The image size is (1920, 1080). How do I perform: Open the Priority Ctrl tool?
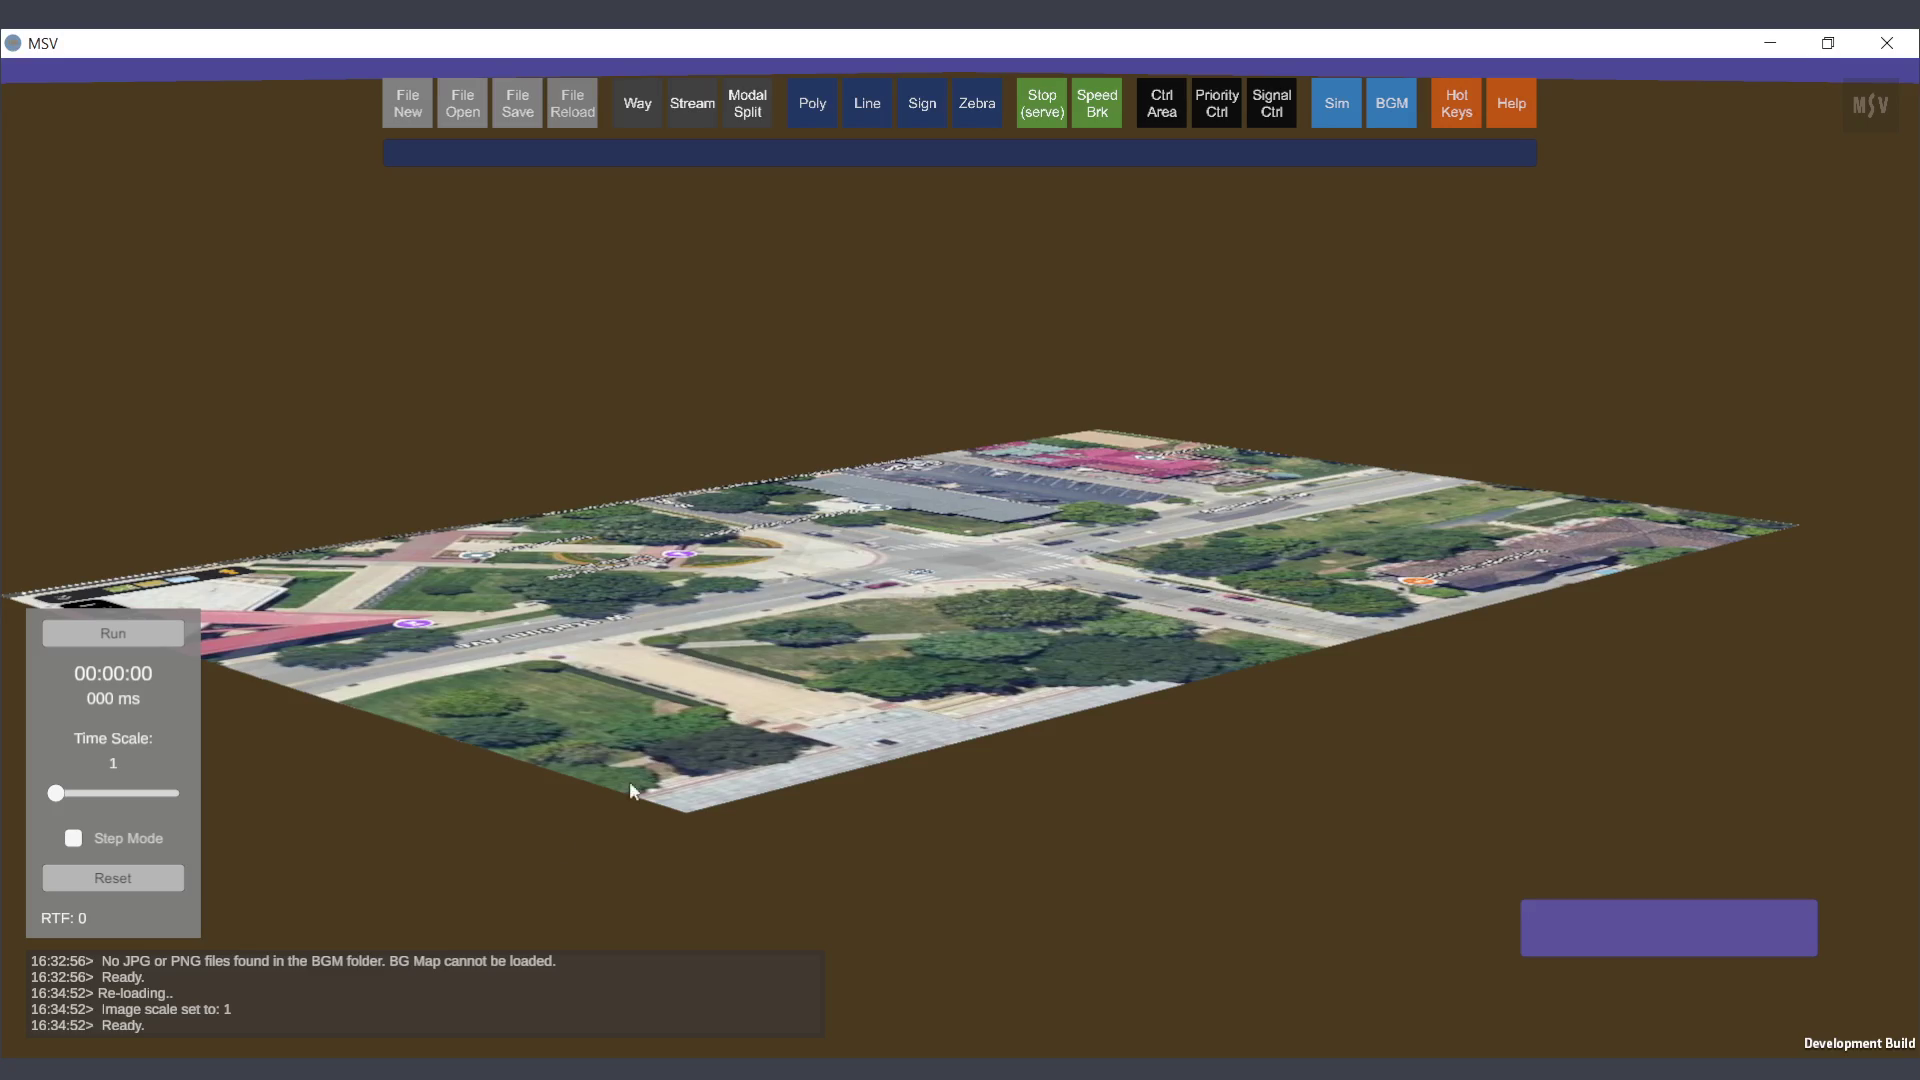tap(1217, 103)
